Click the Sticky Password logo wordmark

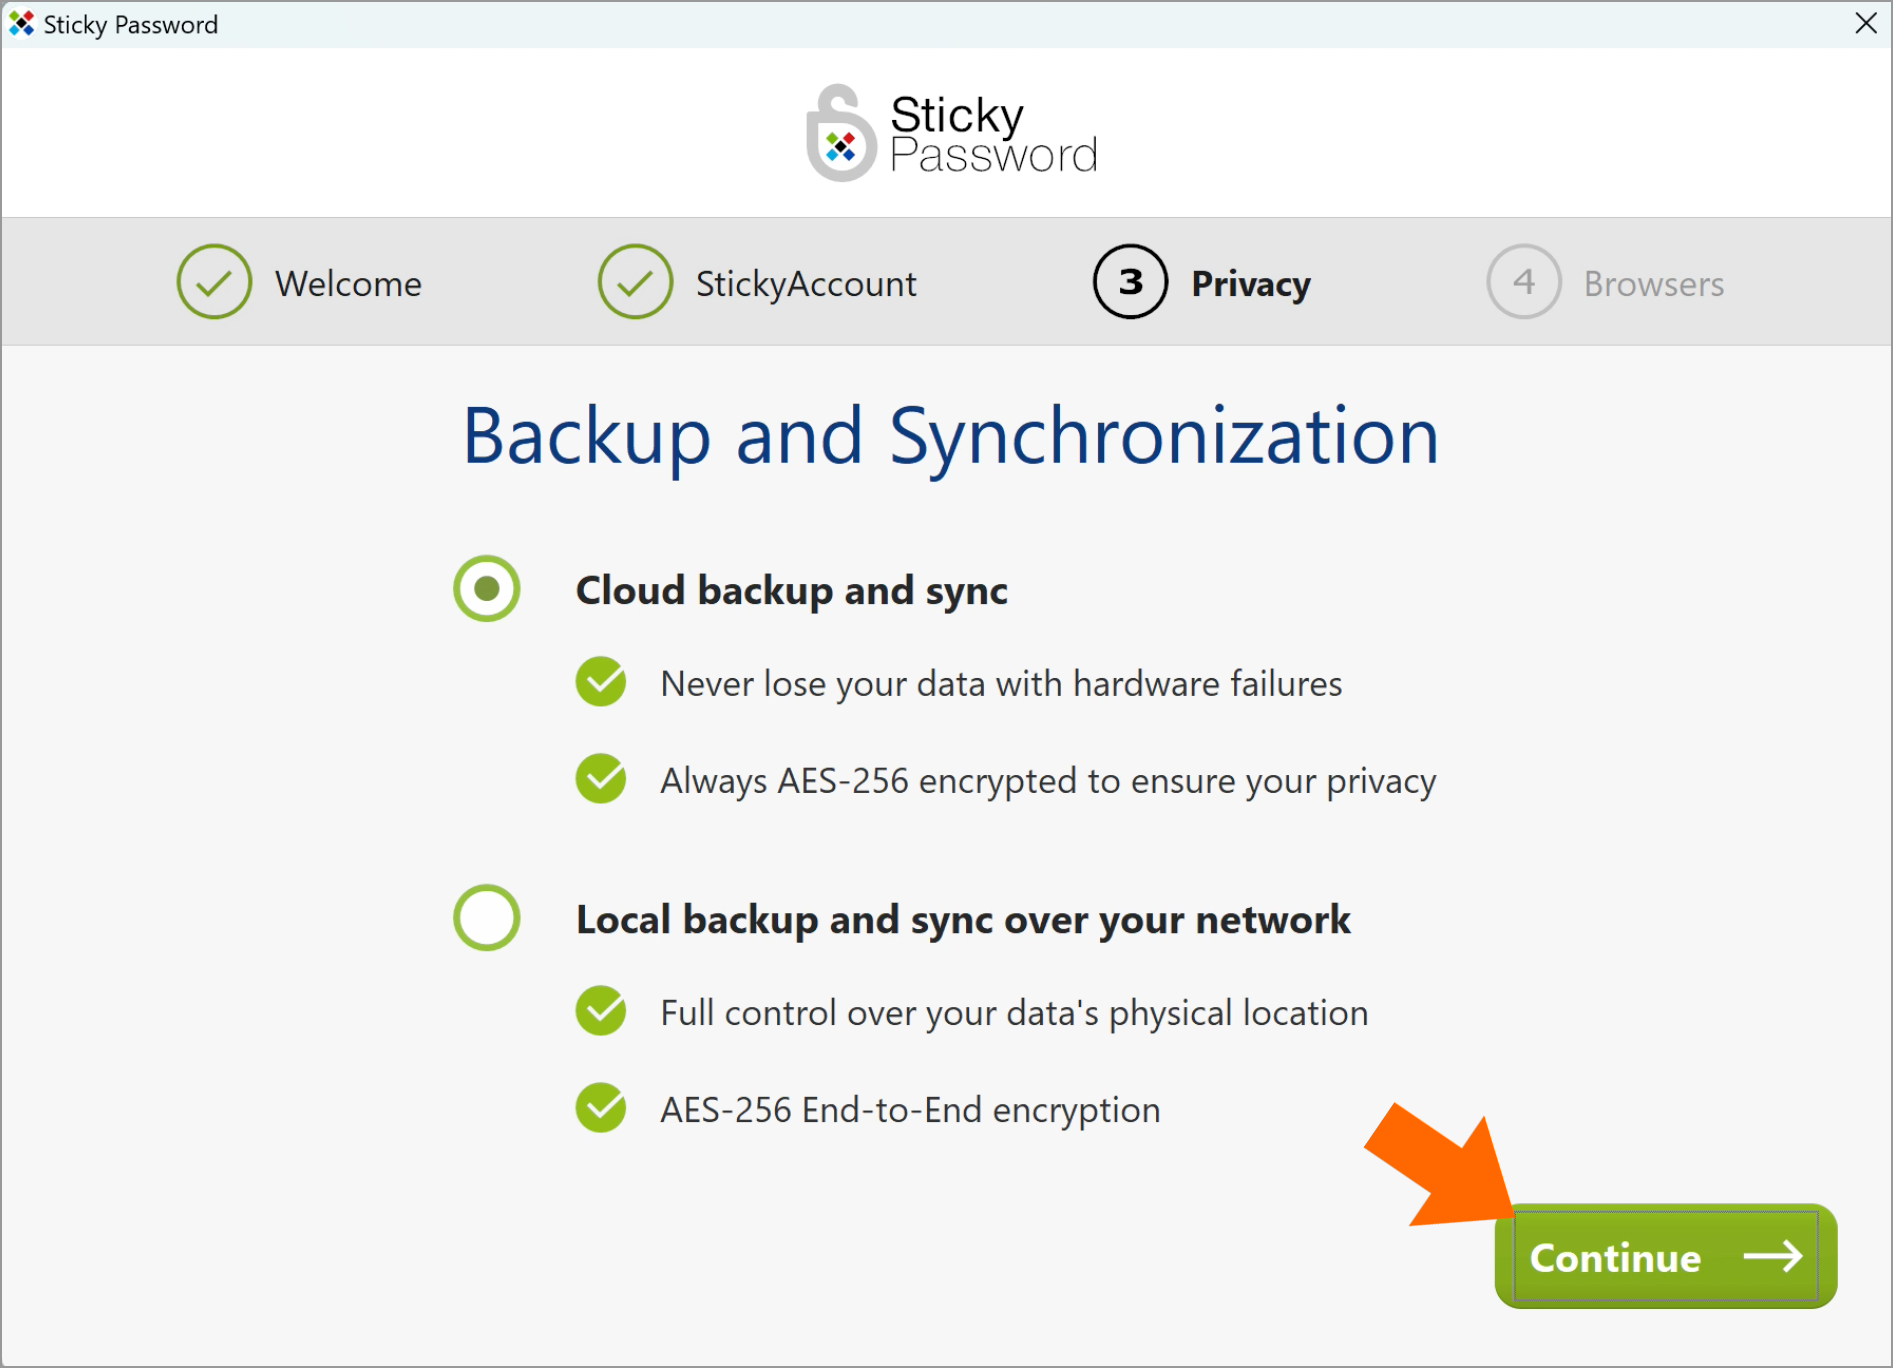pyautogui.click(x=993, y=134)
